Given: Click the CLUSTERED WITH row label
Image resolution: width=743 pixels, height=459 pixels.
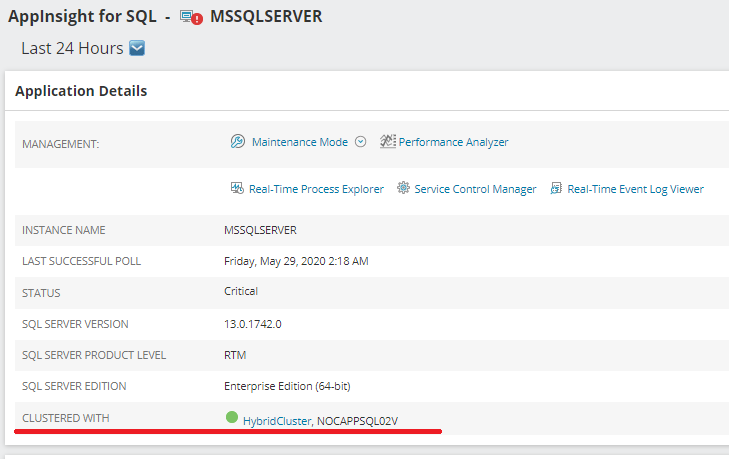Looking at the screenshot, I should tap(66, 418).
